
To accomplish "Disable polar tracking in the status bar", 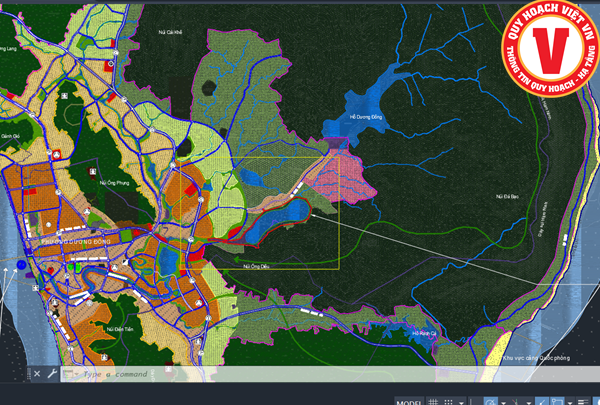I will (490, 402).
